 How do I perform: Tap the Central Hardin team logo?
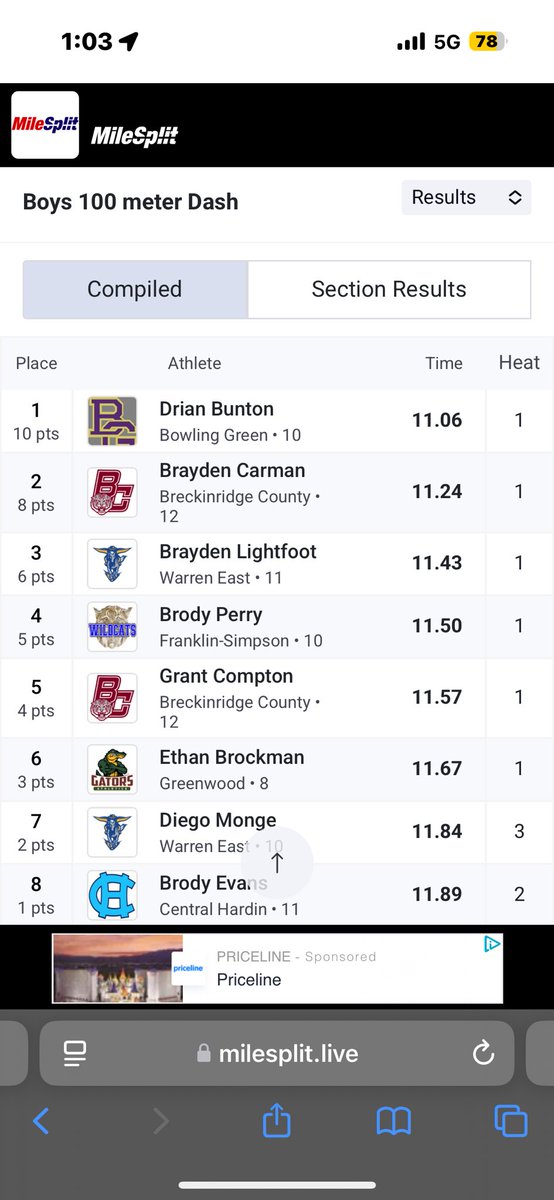112,895
